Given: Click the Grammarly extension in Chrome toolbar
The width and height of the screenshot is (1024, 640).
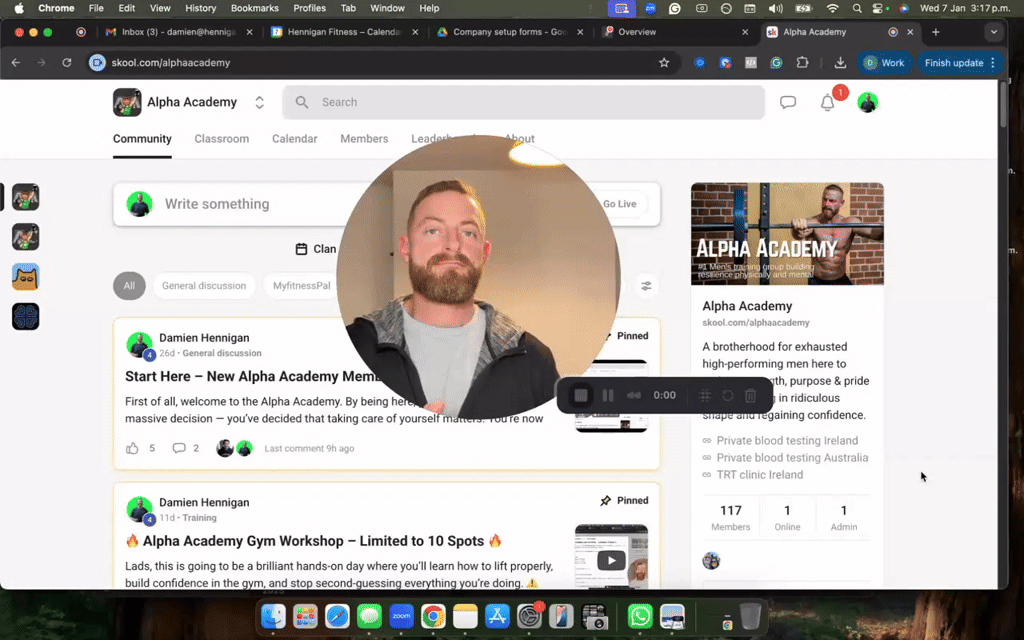Looking at the screenshot, I should [776, 63].
